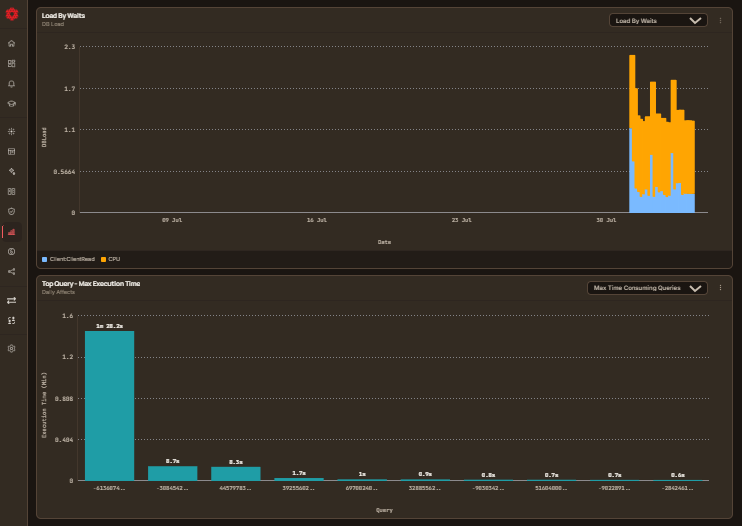The width and height of the screenshot is (742, 526).
Task: Open the settings gear in sidebar
Action: [12, 349]
